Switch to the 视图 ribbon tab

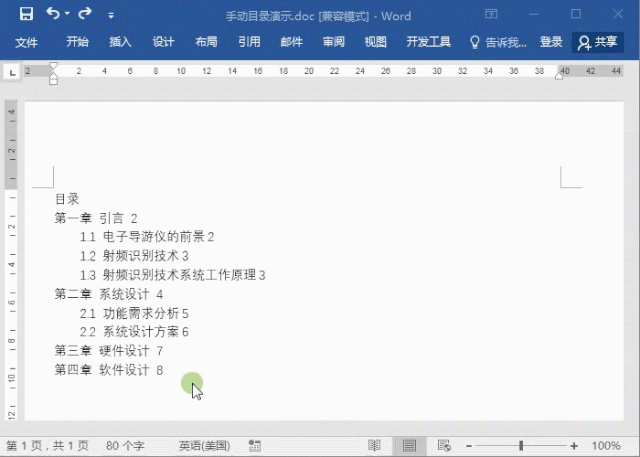pos(376,42)
